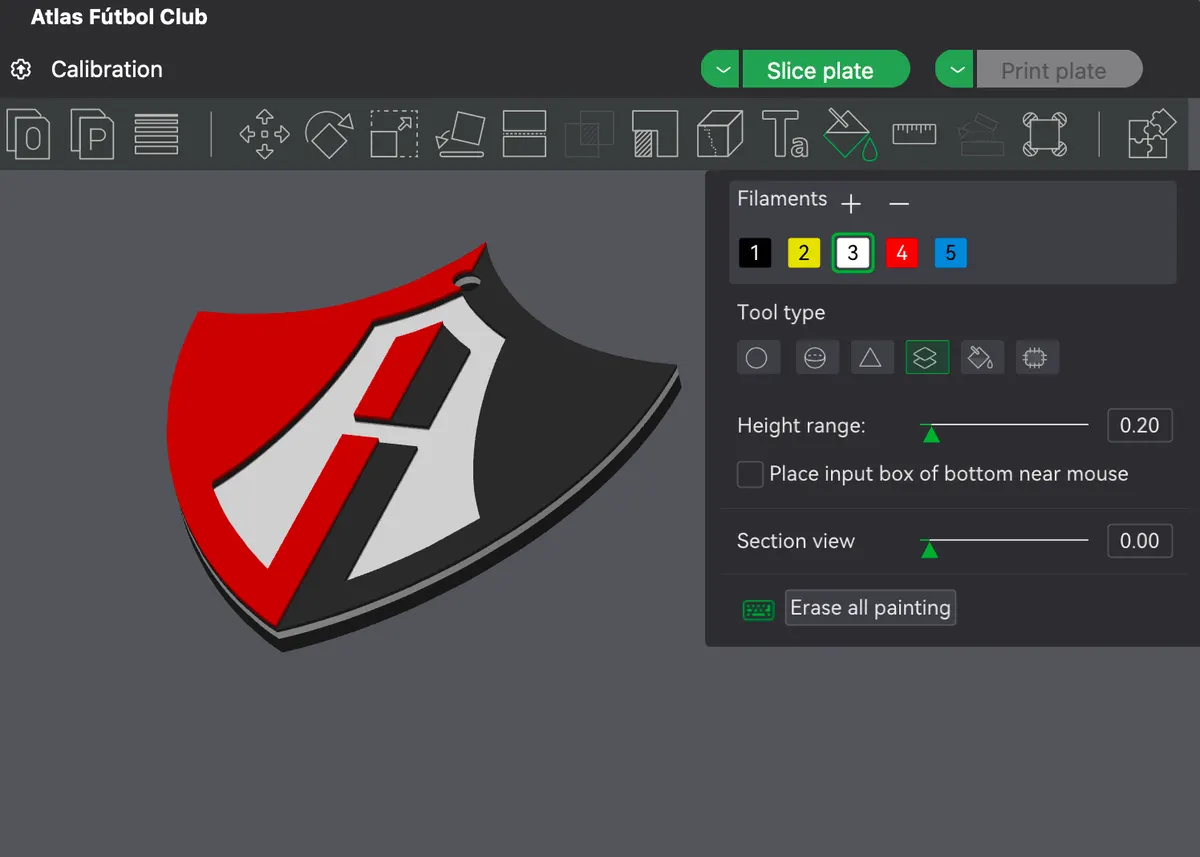Select the Gap fill tool type
The image size is (1200, 857).
pyautogui.click(x=1037, y=357)
